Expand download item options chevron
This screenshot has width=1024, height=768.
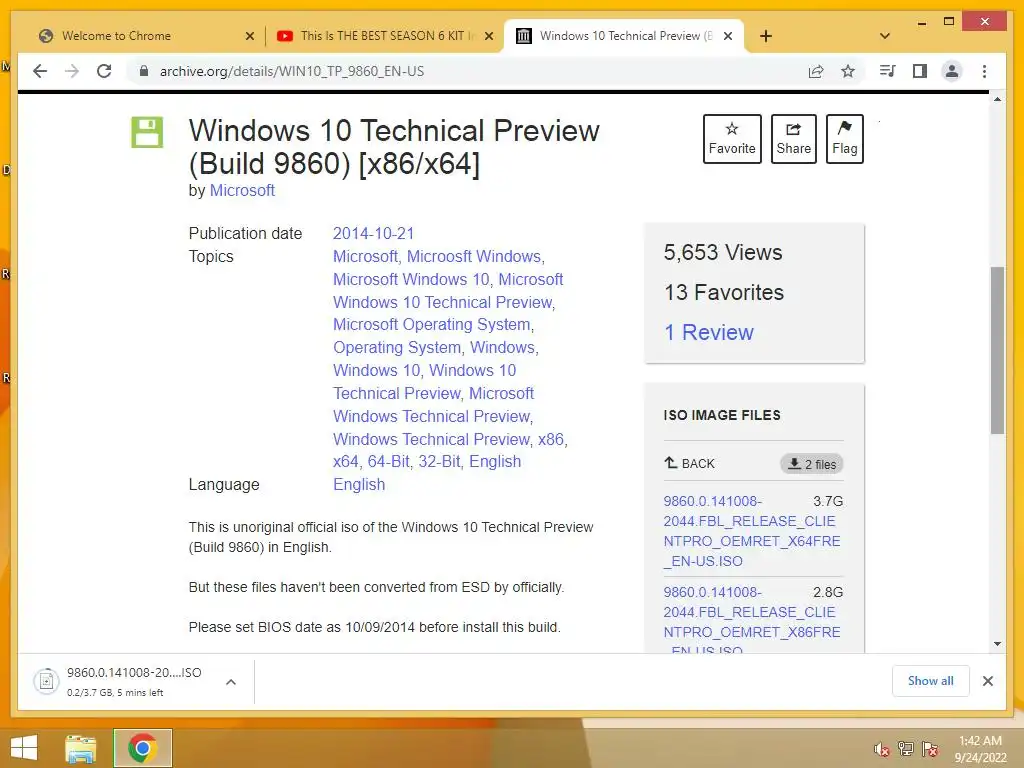click(231, 682)
